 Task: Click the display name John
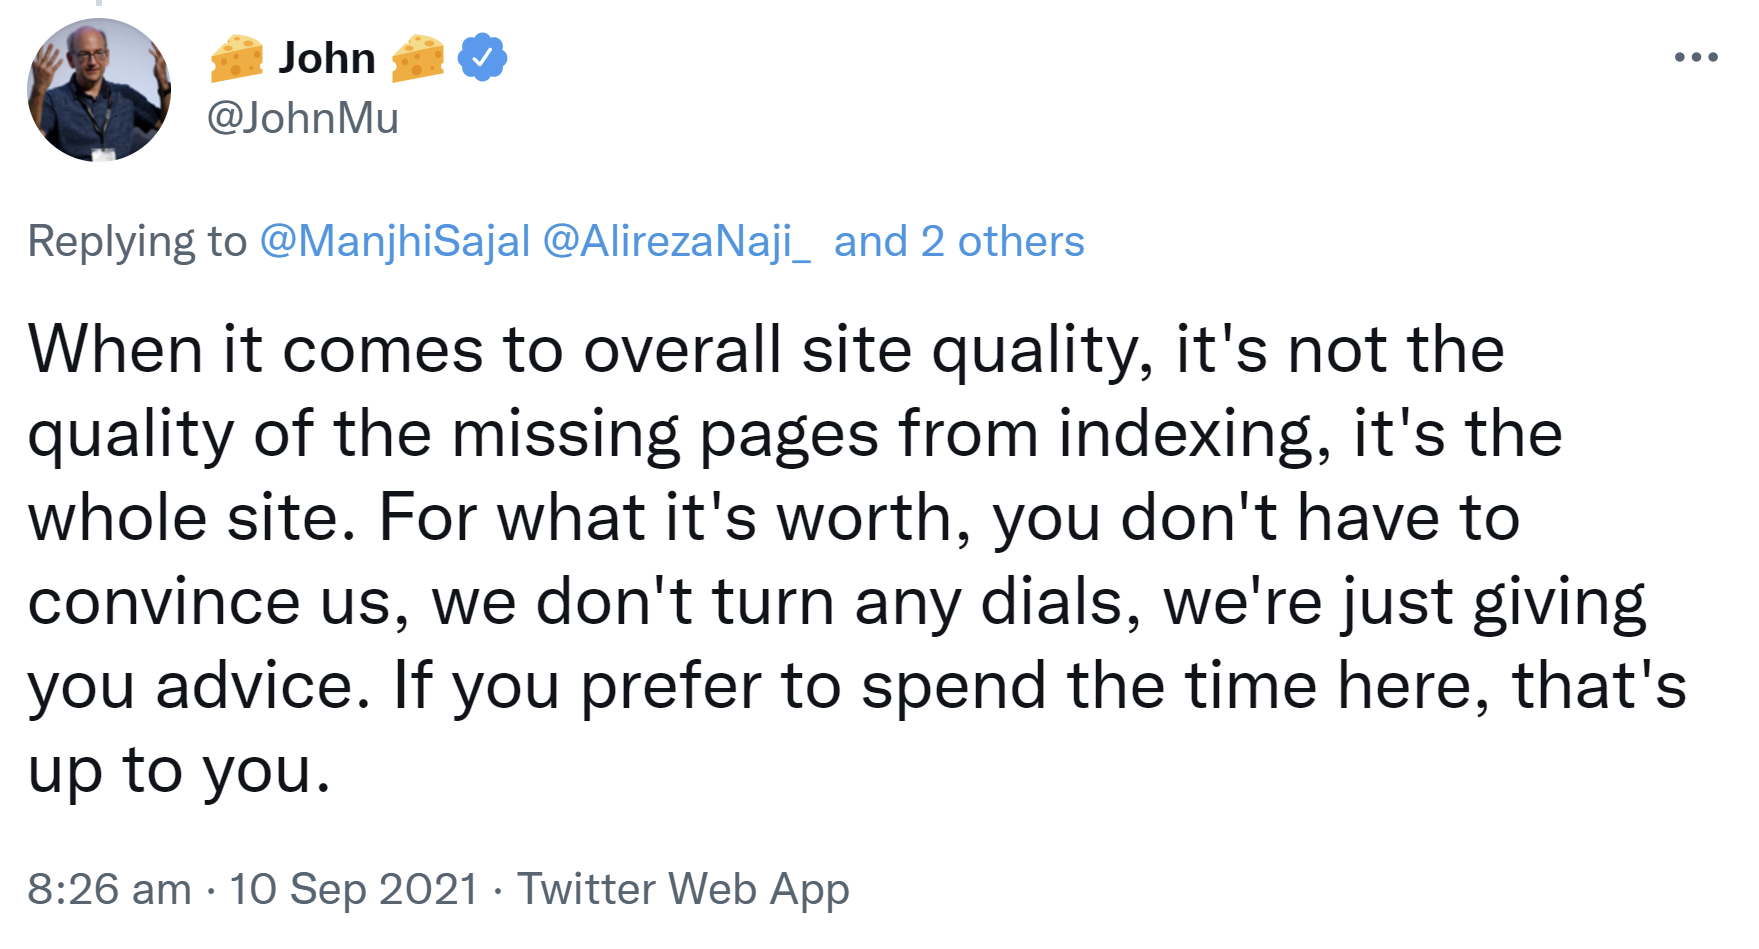click(x=327, y=57)
